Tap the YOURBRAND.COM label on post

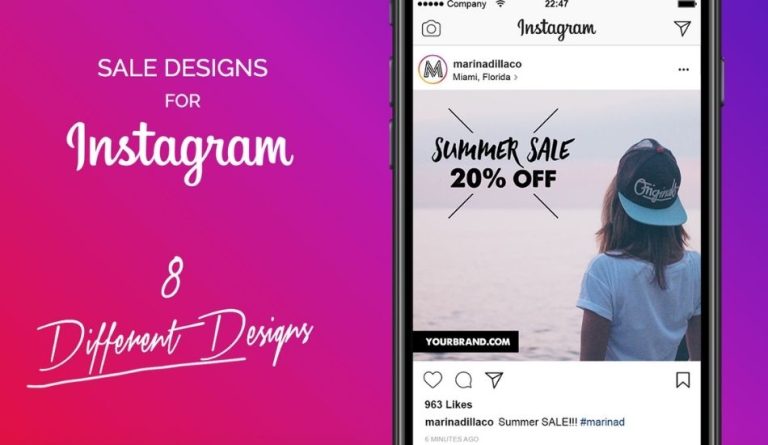coord(466,342)
